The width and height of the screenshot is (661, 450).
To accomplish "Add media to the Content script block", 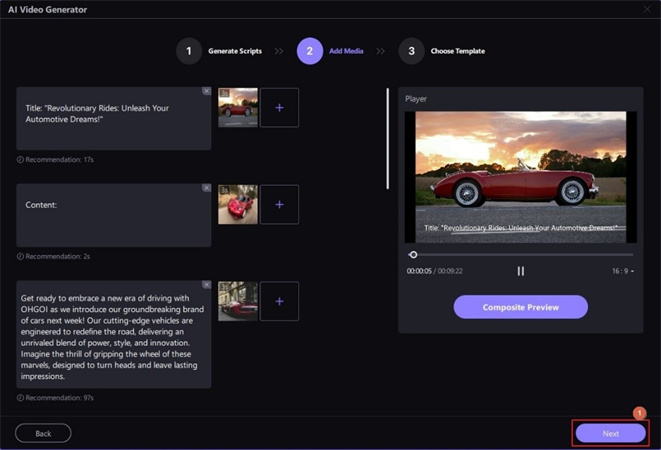I will pyautogui.click(x=279, y=204).
